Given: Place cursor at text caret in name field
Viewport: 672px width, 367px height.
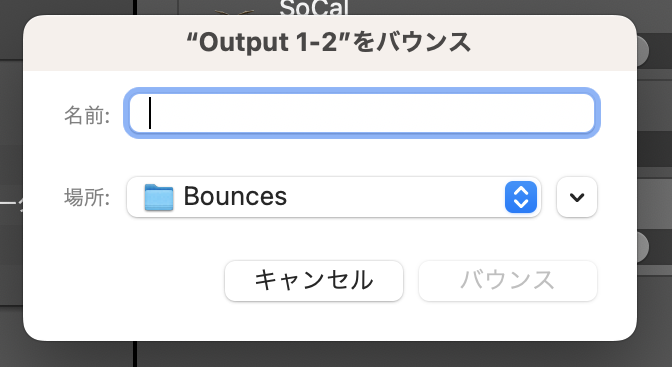Looking at the screenshot, I should click(150, 113).
